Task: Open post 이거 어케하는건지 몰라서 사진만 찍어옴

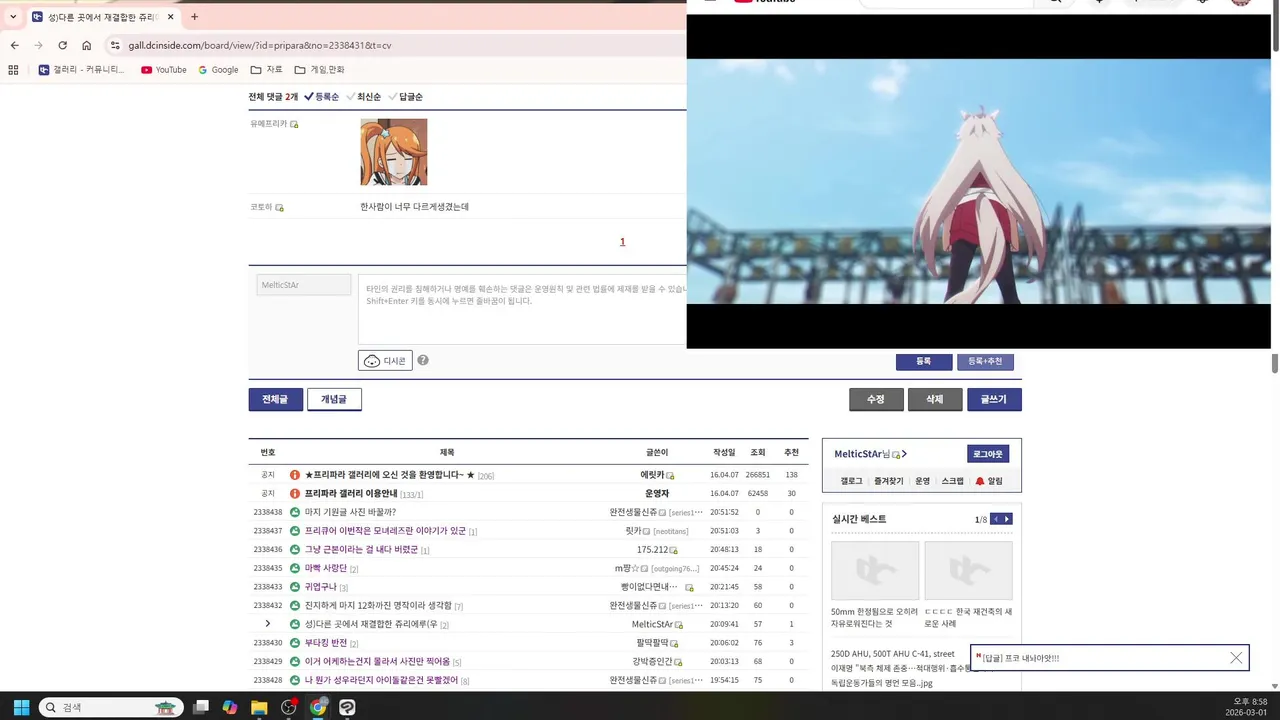Action: pos(377,662)
